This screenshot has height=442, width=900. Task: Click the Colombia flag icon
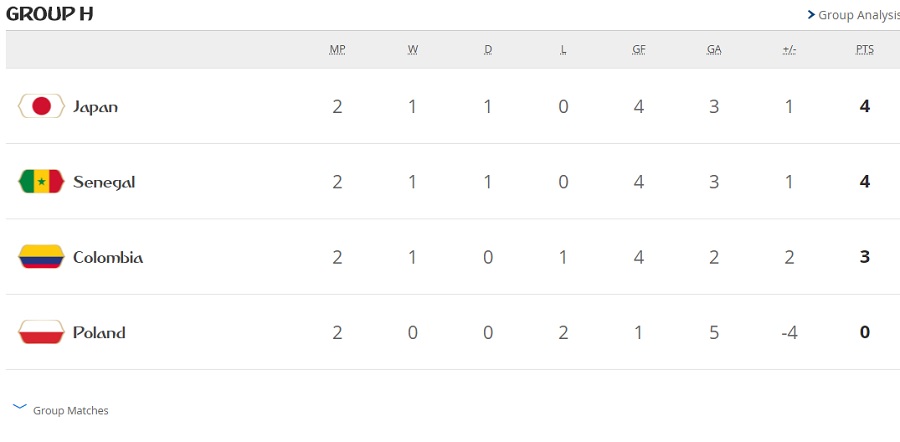pyautogui.click(x=41, y=257)
